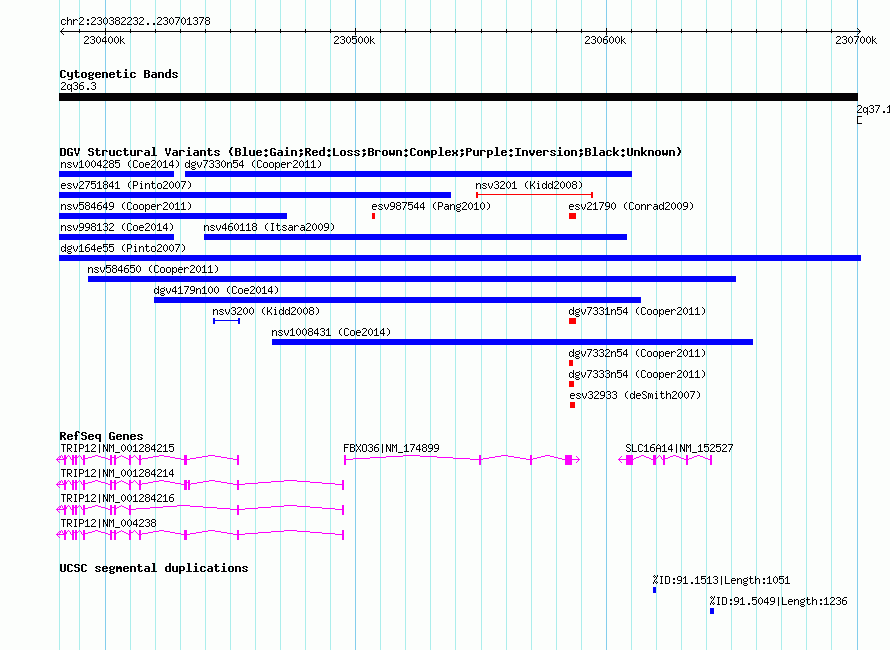This screenshot has height=650, width=890.
Task: Select the dgv7330n54 (Cooper2011) label
Action: coord(253,164)
